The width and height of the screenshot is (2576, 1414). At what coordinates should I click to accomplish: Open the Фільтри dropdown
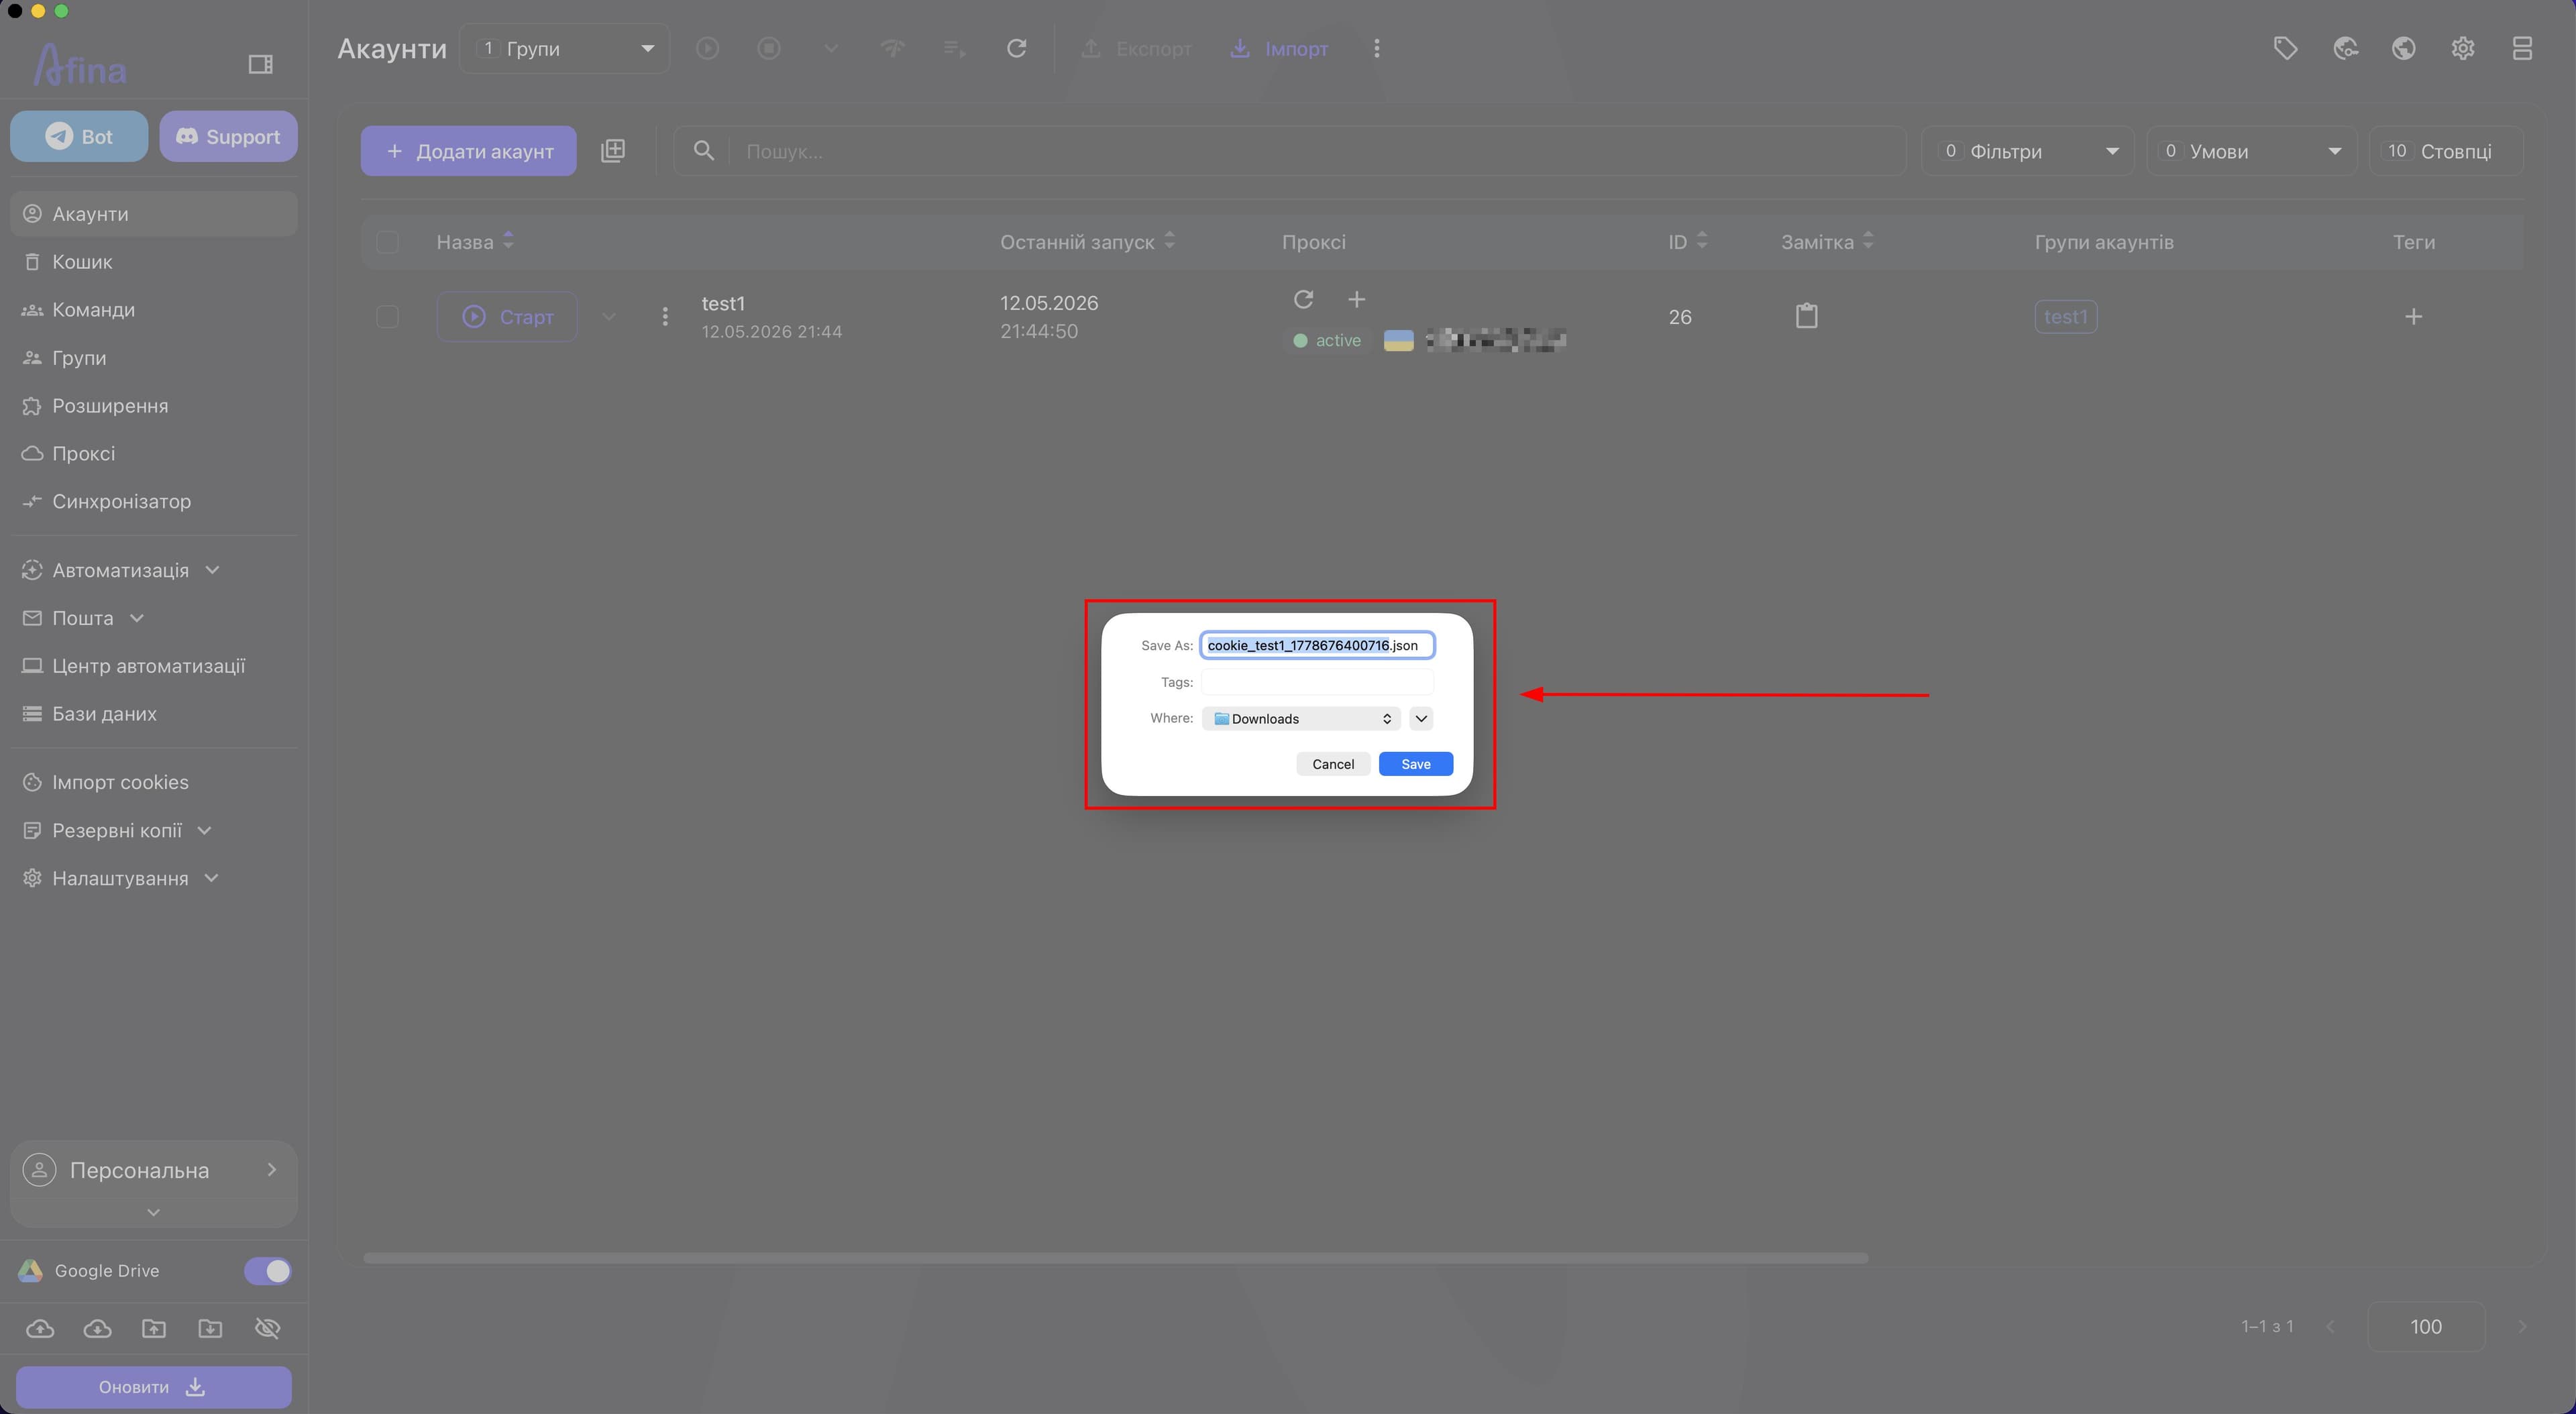click(2028, 151)
